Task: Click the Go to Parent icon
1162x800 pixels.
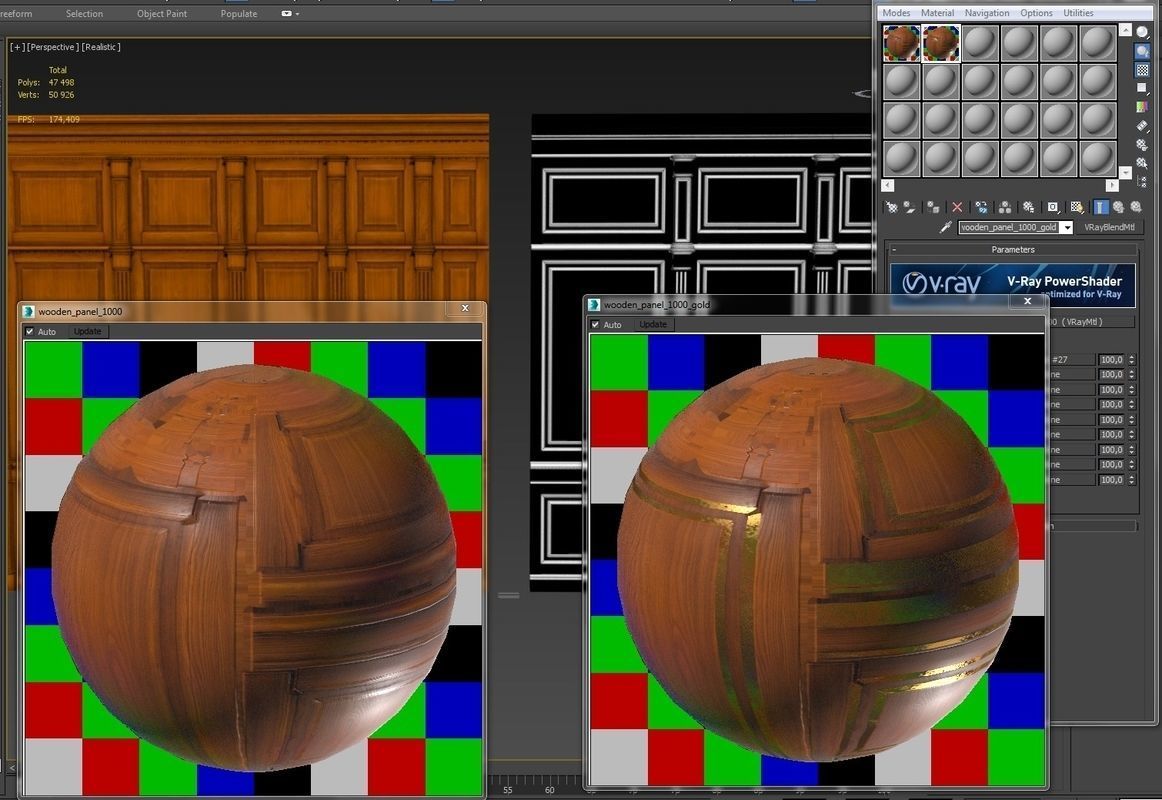Action: [x=1118, y=207]
